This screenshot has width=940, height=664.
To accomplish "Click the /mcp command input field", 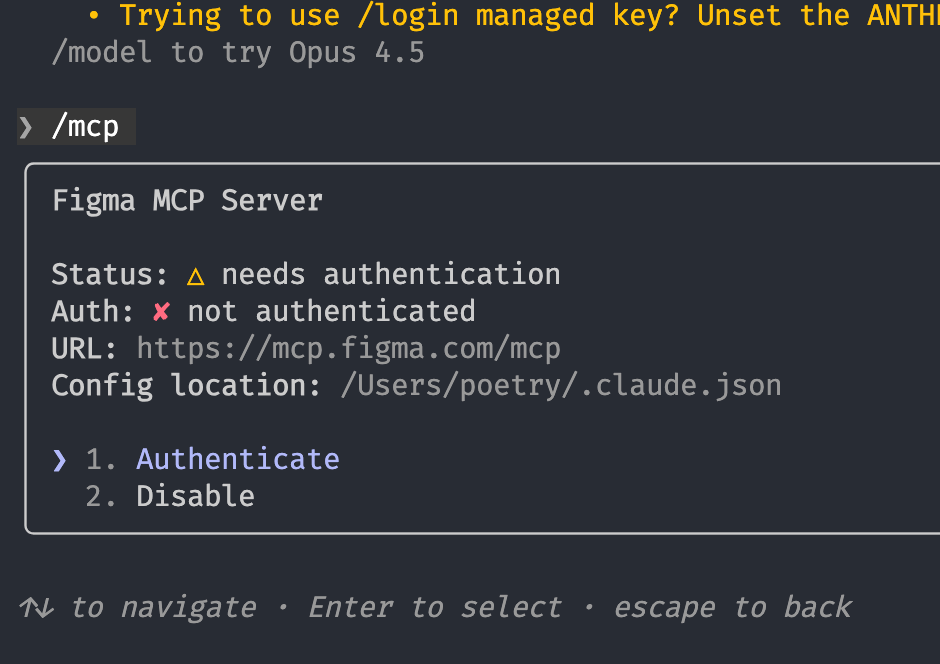I will pos(85,127).
